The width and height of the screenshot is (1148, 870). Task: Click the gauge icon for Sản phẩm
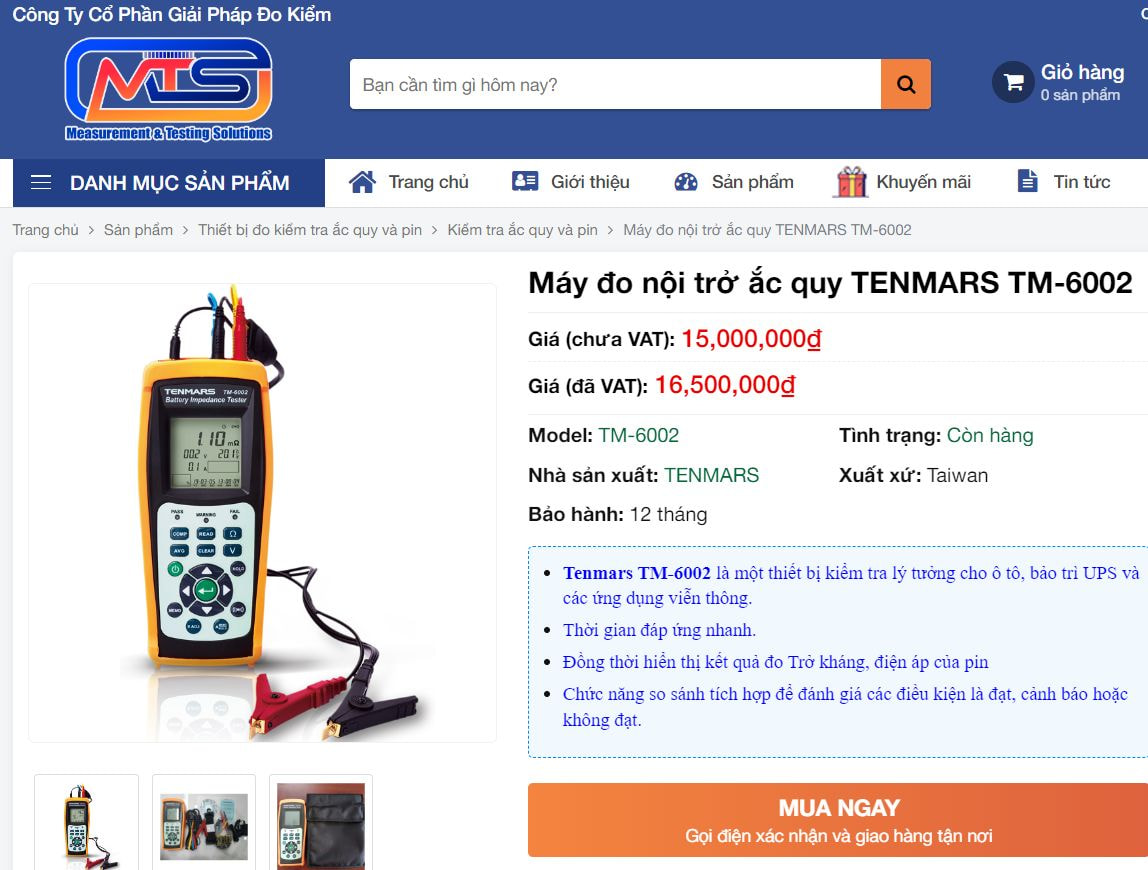[686, 182]
